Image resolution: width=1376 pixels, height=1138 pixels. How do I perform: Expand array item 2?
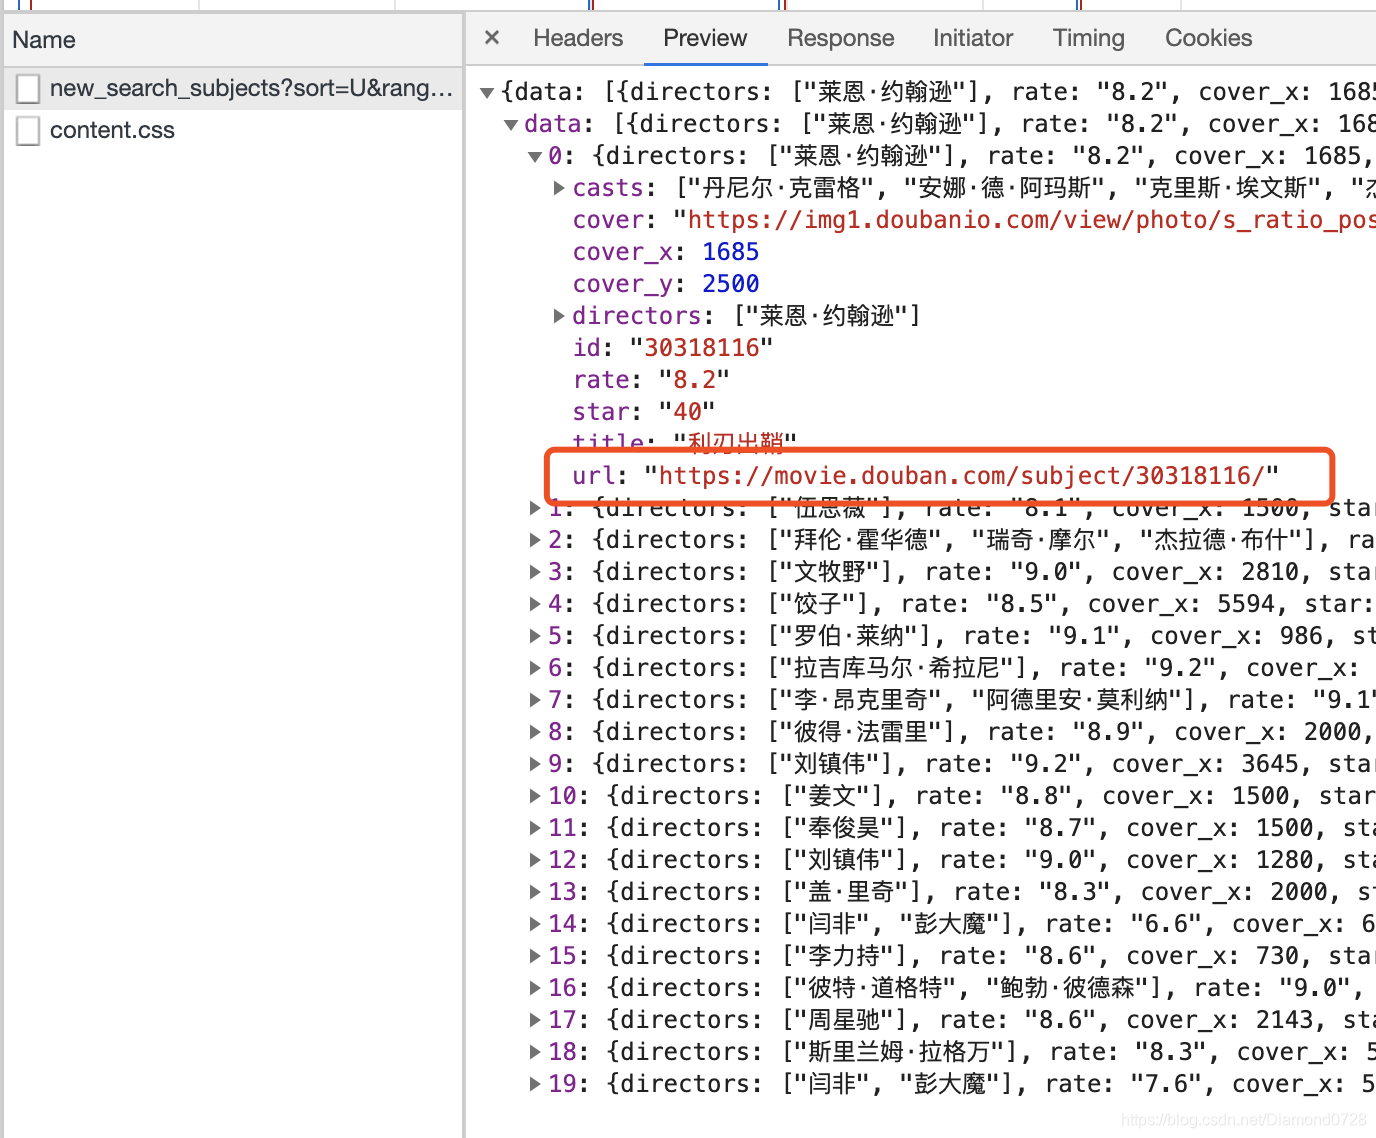pyautogui.click(x=536, y=540)
